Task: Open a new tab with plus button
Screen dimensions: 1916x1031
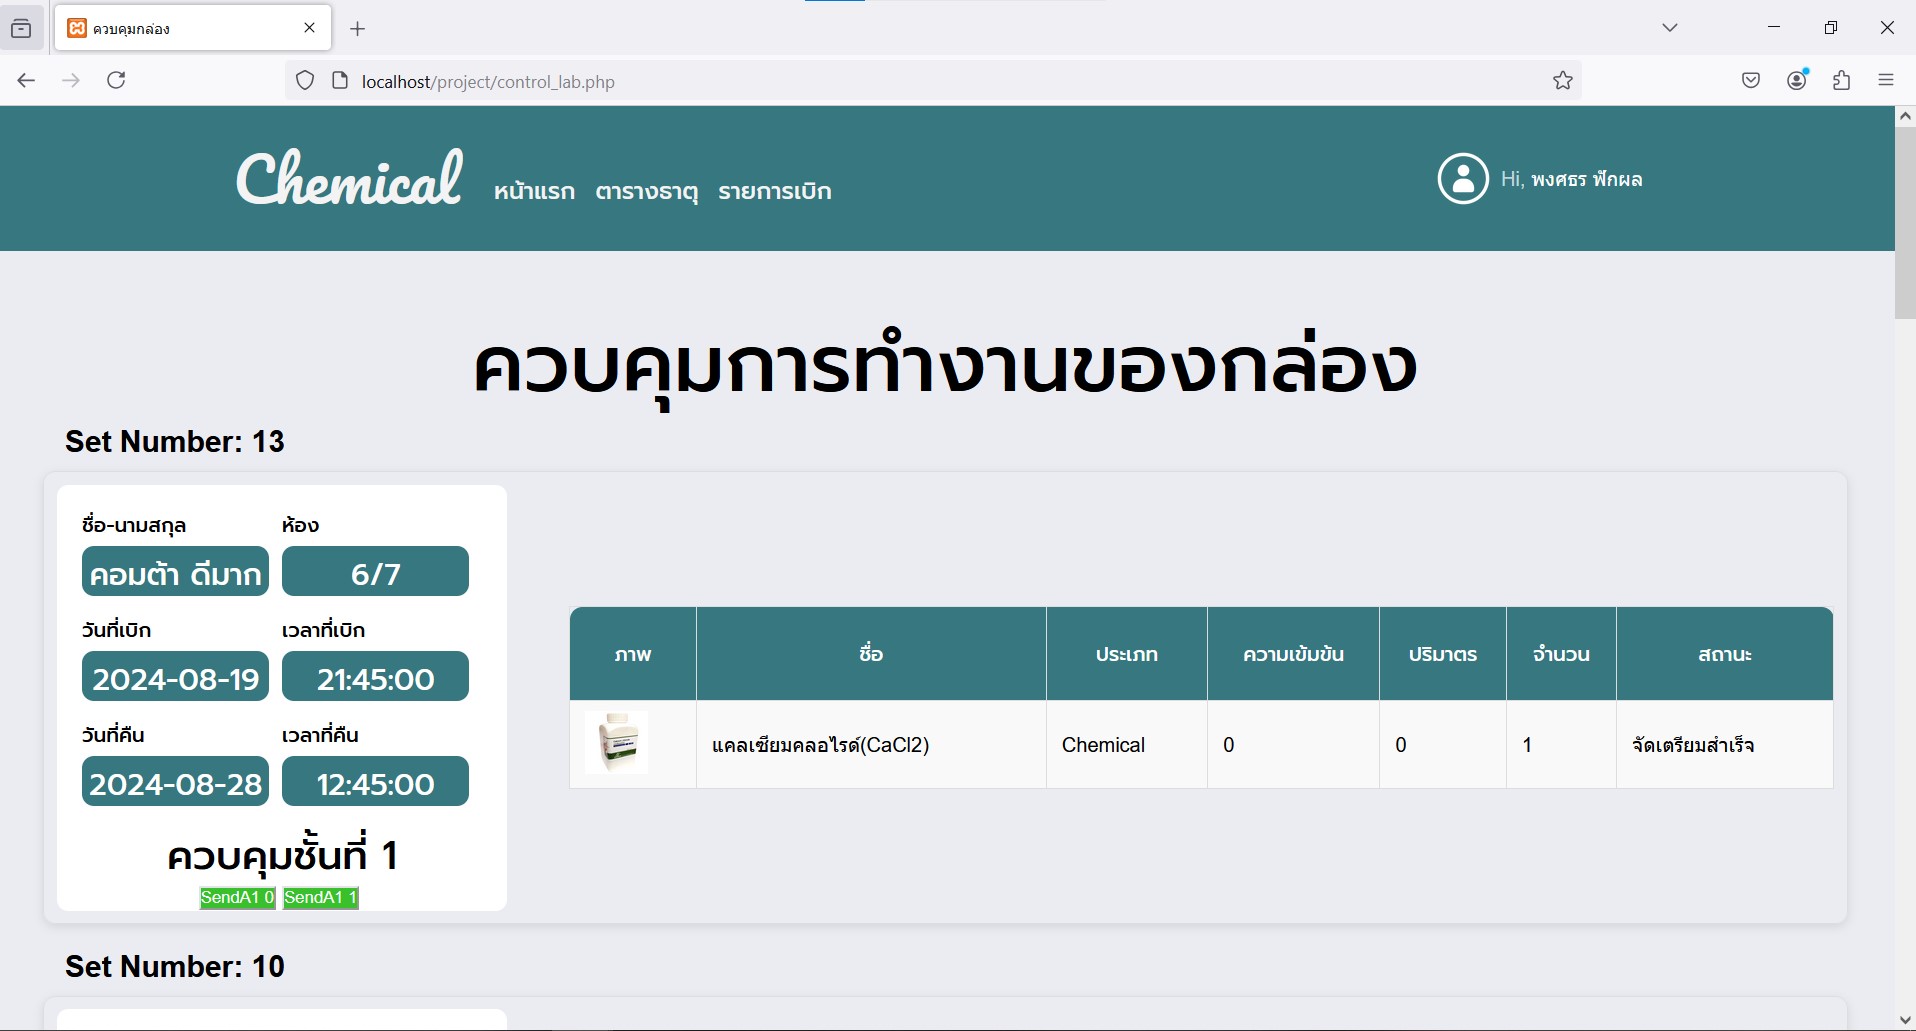Action: [x=358, y=29]
